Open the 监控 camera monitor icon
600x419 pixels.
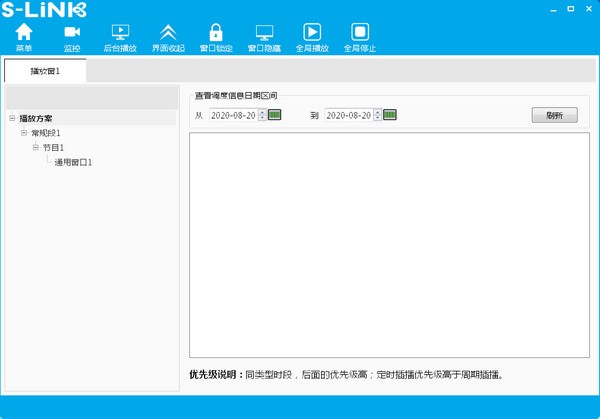click(x=72, y=35)
